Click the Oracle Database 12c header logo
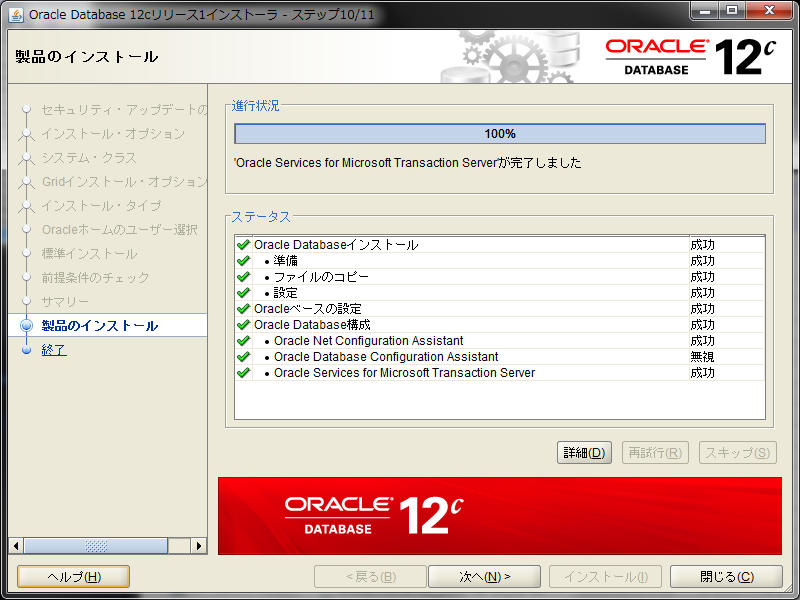The width and height of the screenshot is (800, 600). (690, 57)
